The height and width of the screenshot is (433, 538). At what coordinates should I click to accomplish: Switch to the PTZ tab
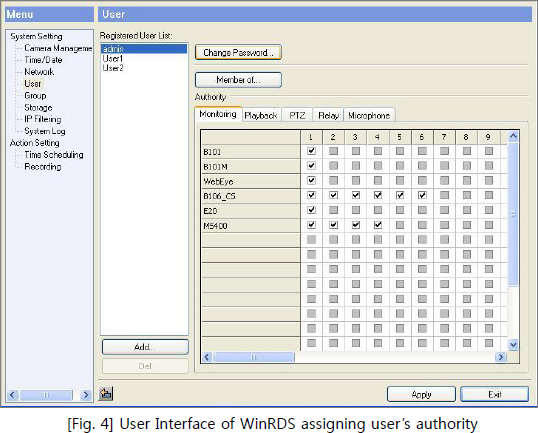tap(297, 115)
